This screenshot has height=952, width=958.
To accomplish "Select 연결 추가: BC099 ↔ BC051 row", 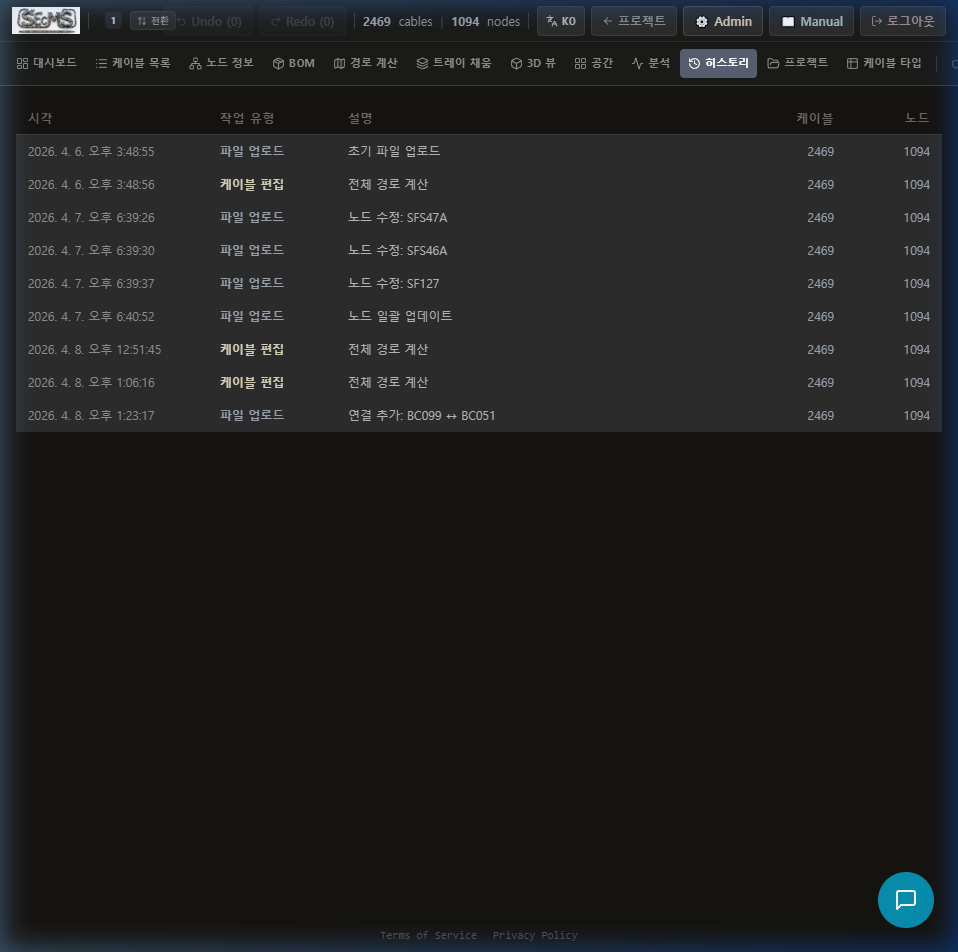I will pos(478,415).
